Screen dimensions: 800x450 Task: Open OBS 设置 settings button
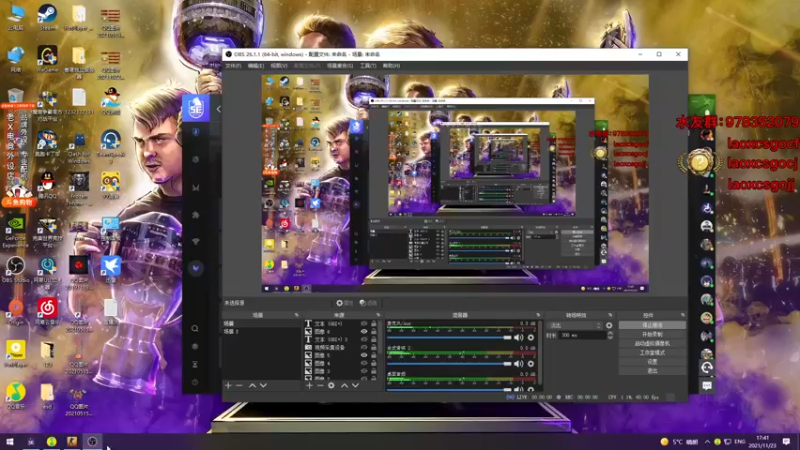652,362
